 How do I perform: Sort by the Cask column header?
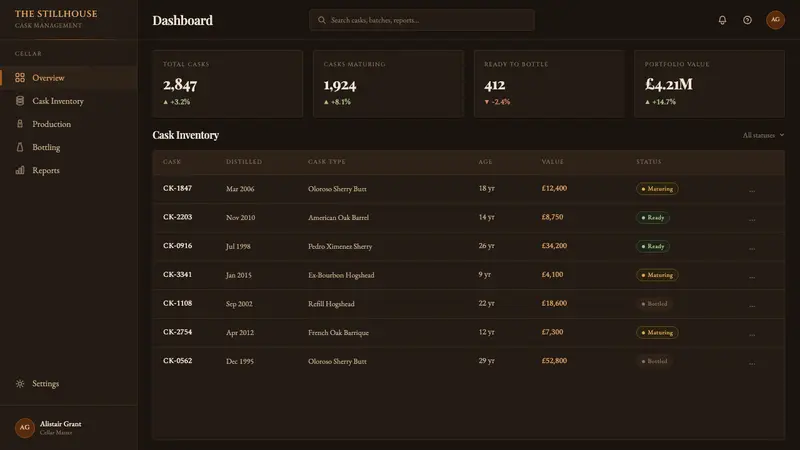point(172,162)
